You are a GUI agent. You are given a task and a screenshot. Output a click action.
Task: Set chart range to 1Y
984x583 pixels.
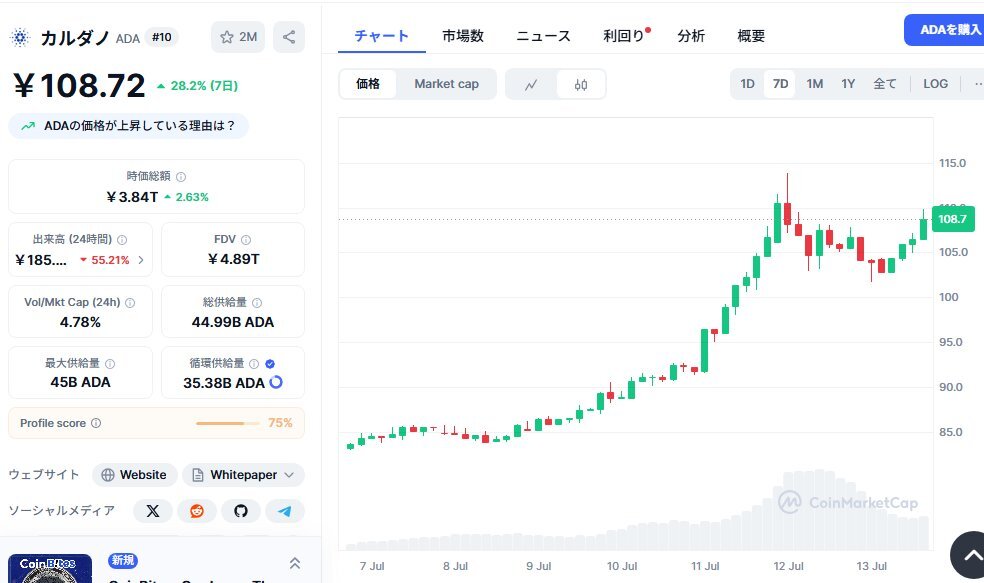point(848,83)
